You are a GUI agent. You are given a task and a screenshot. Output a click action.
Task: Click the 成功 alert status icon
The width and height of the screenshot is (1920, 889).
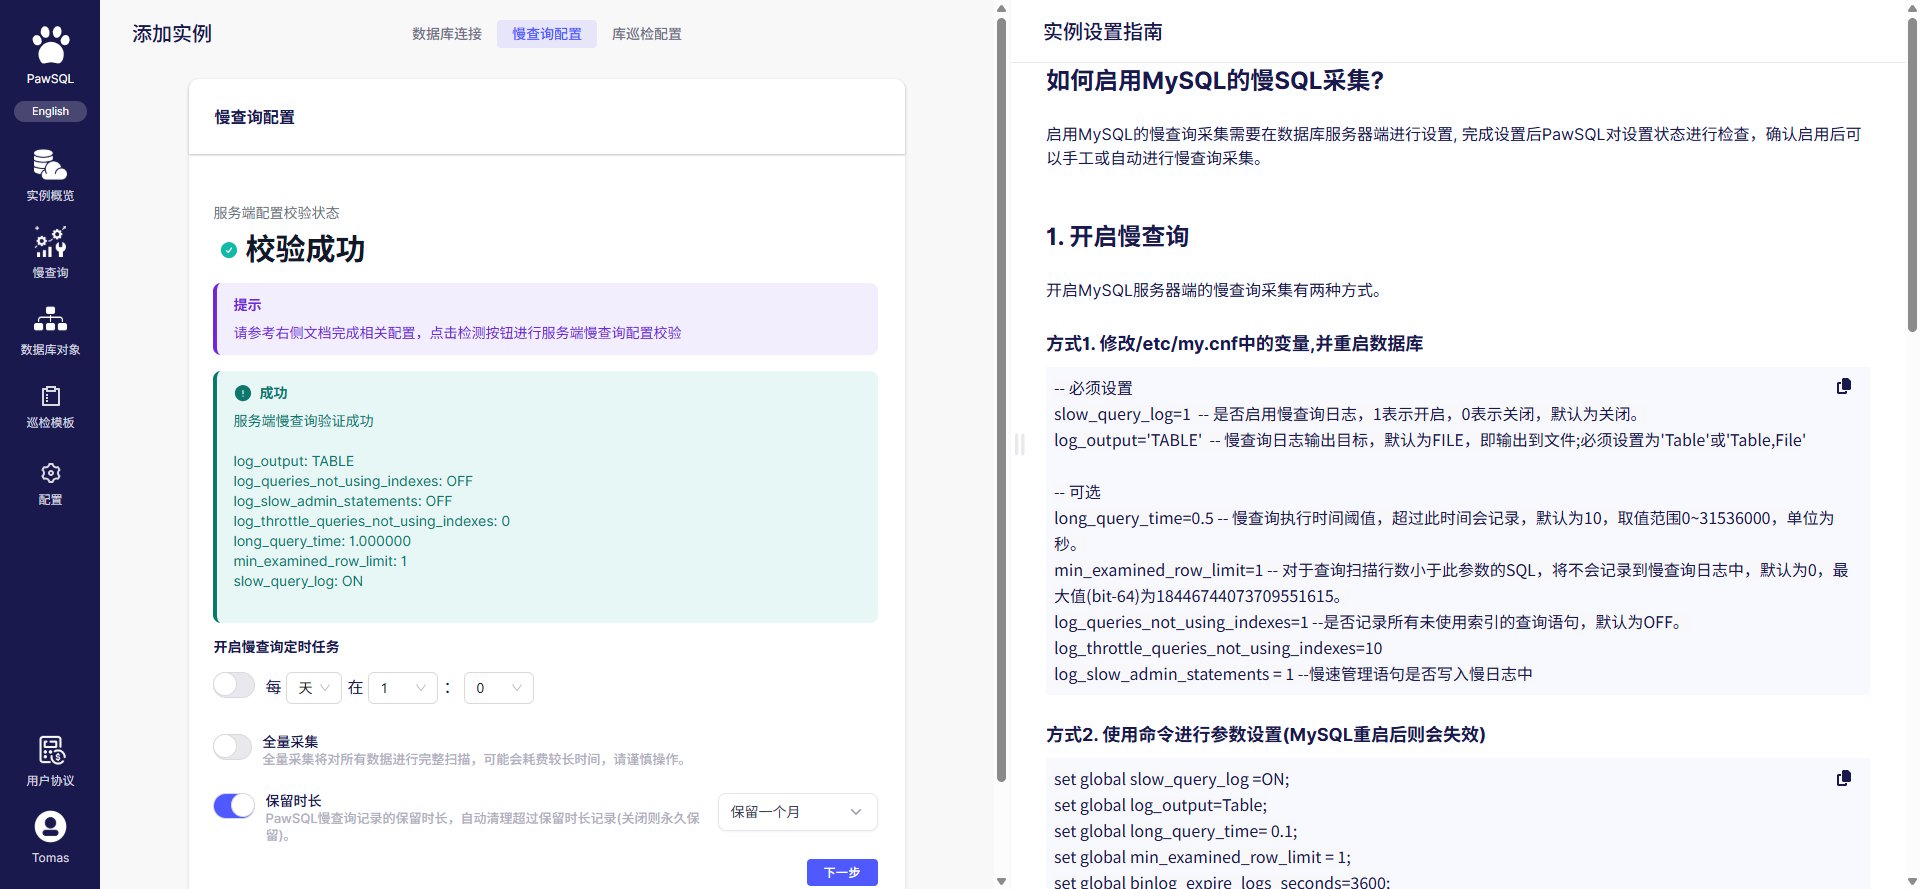pyautogui.click(x=242, y=393)
